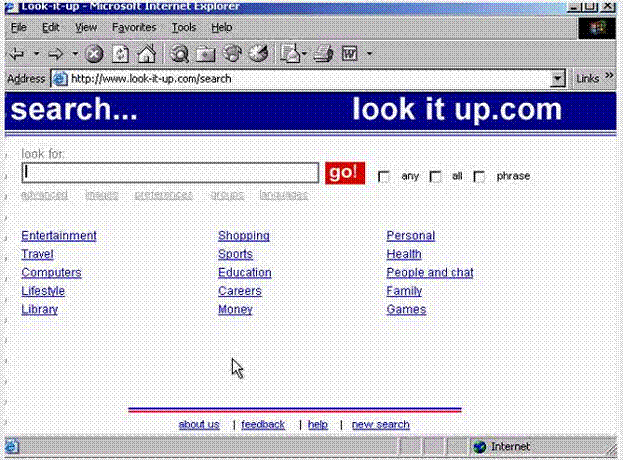Open the Family category link
Screen dimensions: 623x460
point(404,291)
